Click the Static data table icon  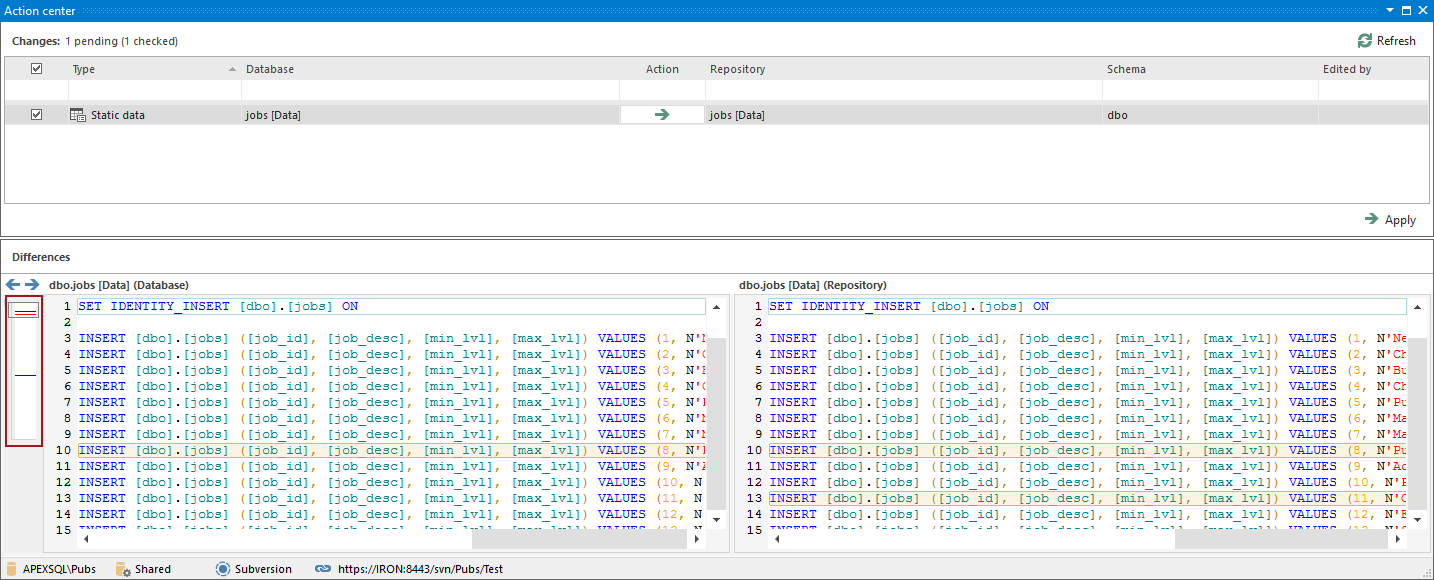[x=77, y=115]
